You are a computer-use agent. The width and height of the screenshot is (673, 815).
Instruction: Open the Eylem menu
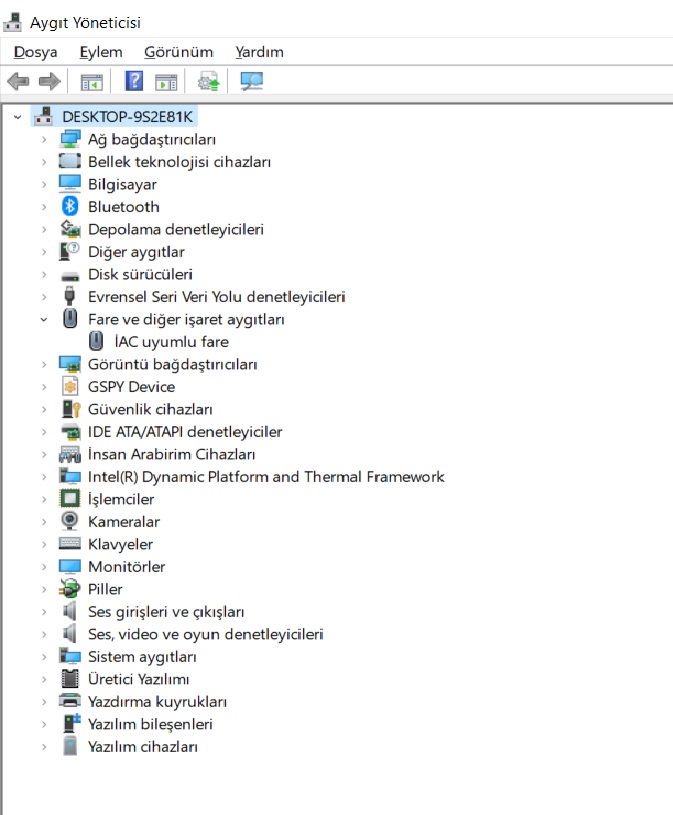101,52
